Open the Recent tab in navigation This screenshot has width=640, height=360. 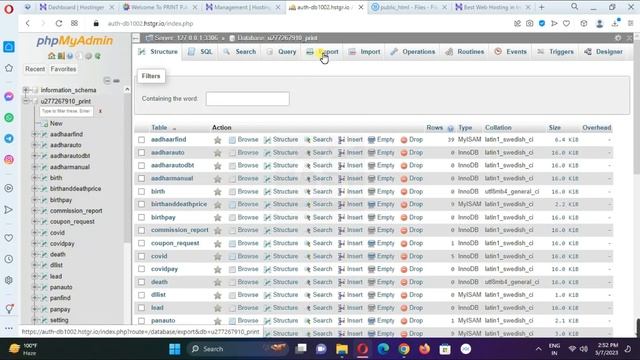(x=35, y=69)
